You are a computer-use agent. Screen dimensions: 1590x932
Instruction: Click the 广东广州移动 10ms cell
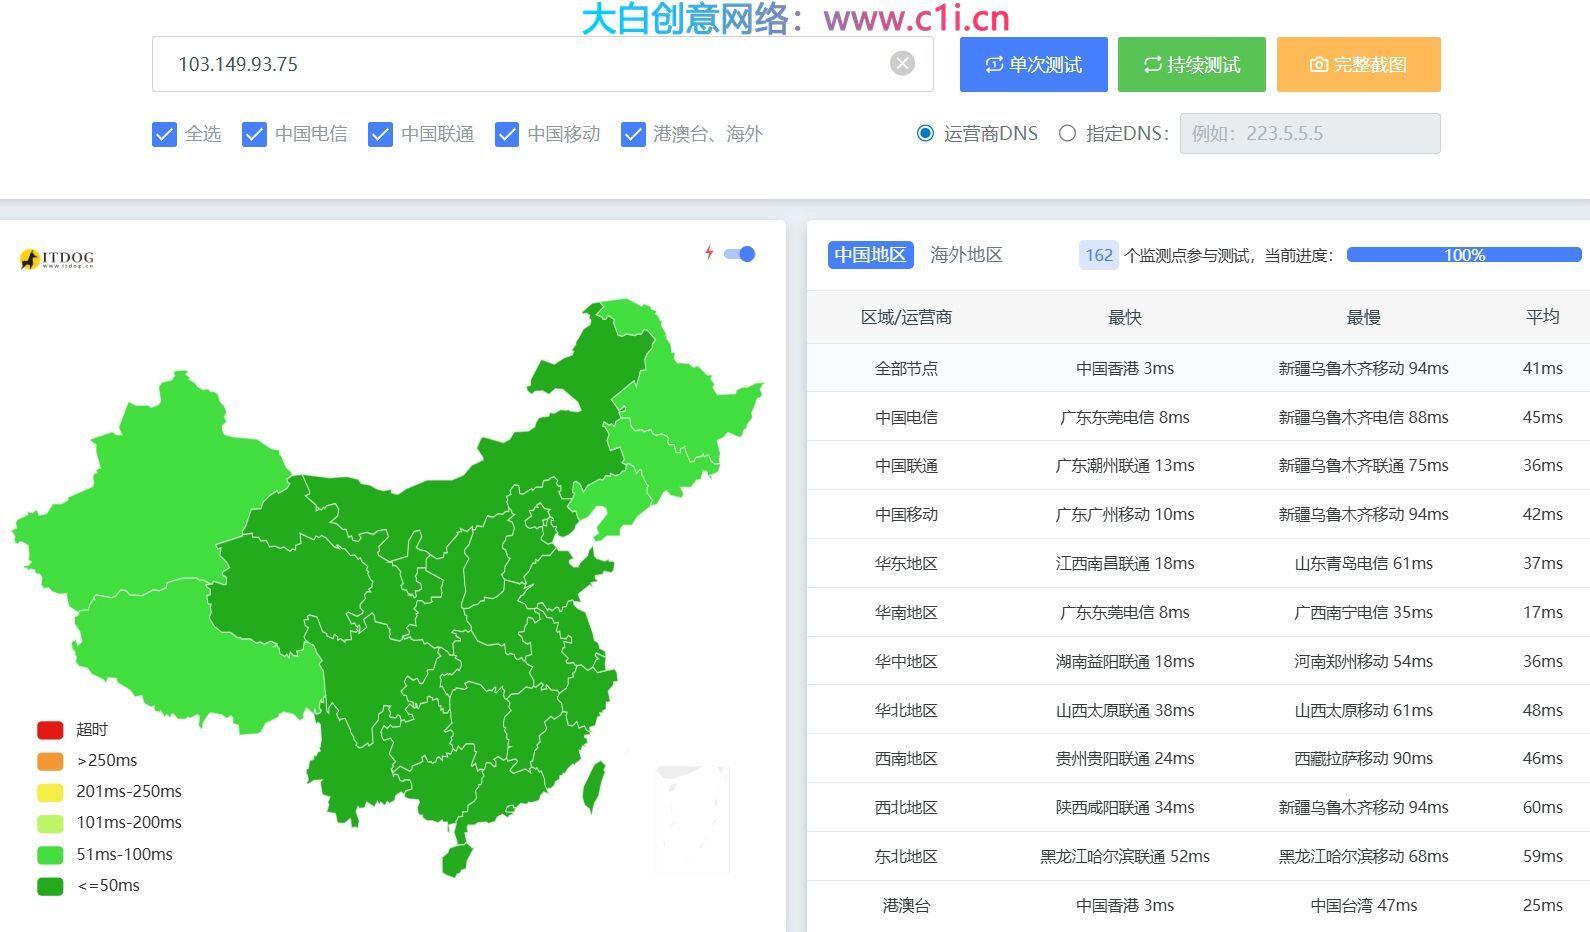(1125, 514)
